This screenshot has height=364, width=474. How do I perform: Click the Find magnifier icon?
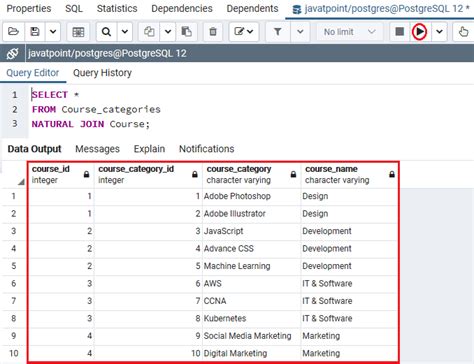106,32
